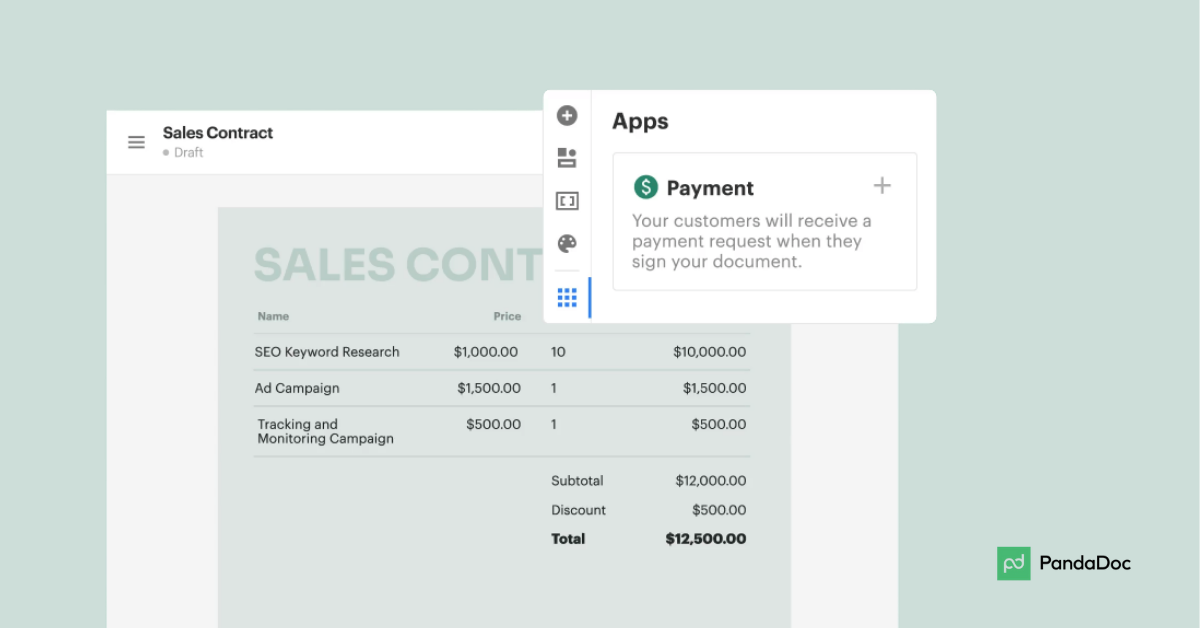Open the variables bracket icon
This screenshot has width=1200, height=628.
(567, 201)
